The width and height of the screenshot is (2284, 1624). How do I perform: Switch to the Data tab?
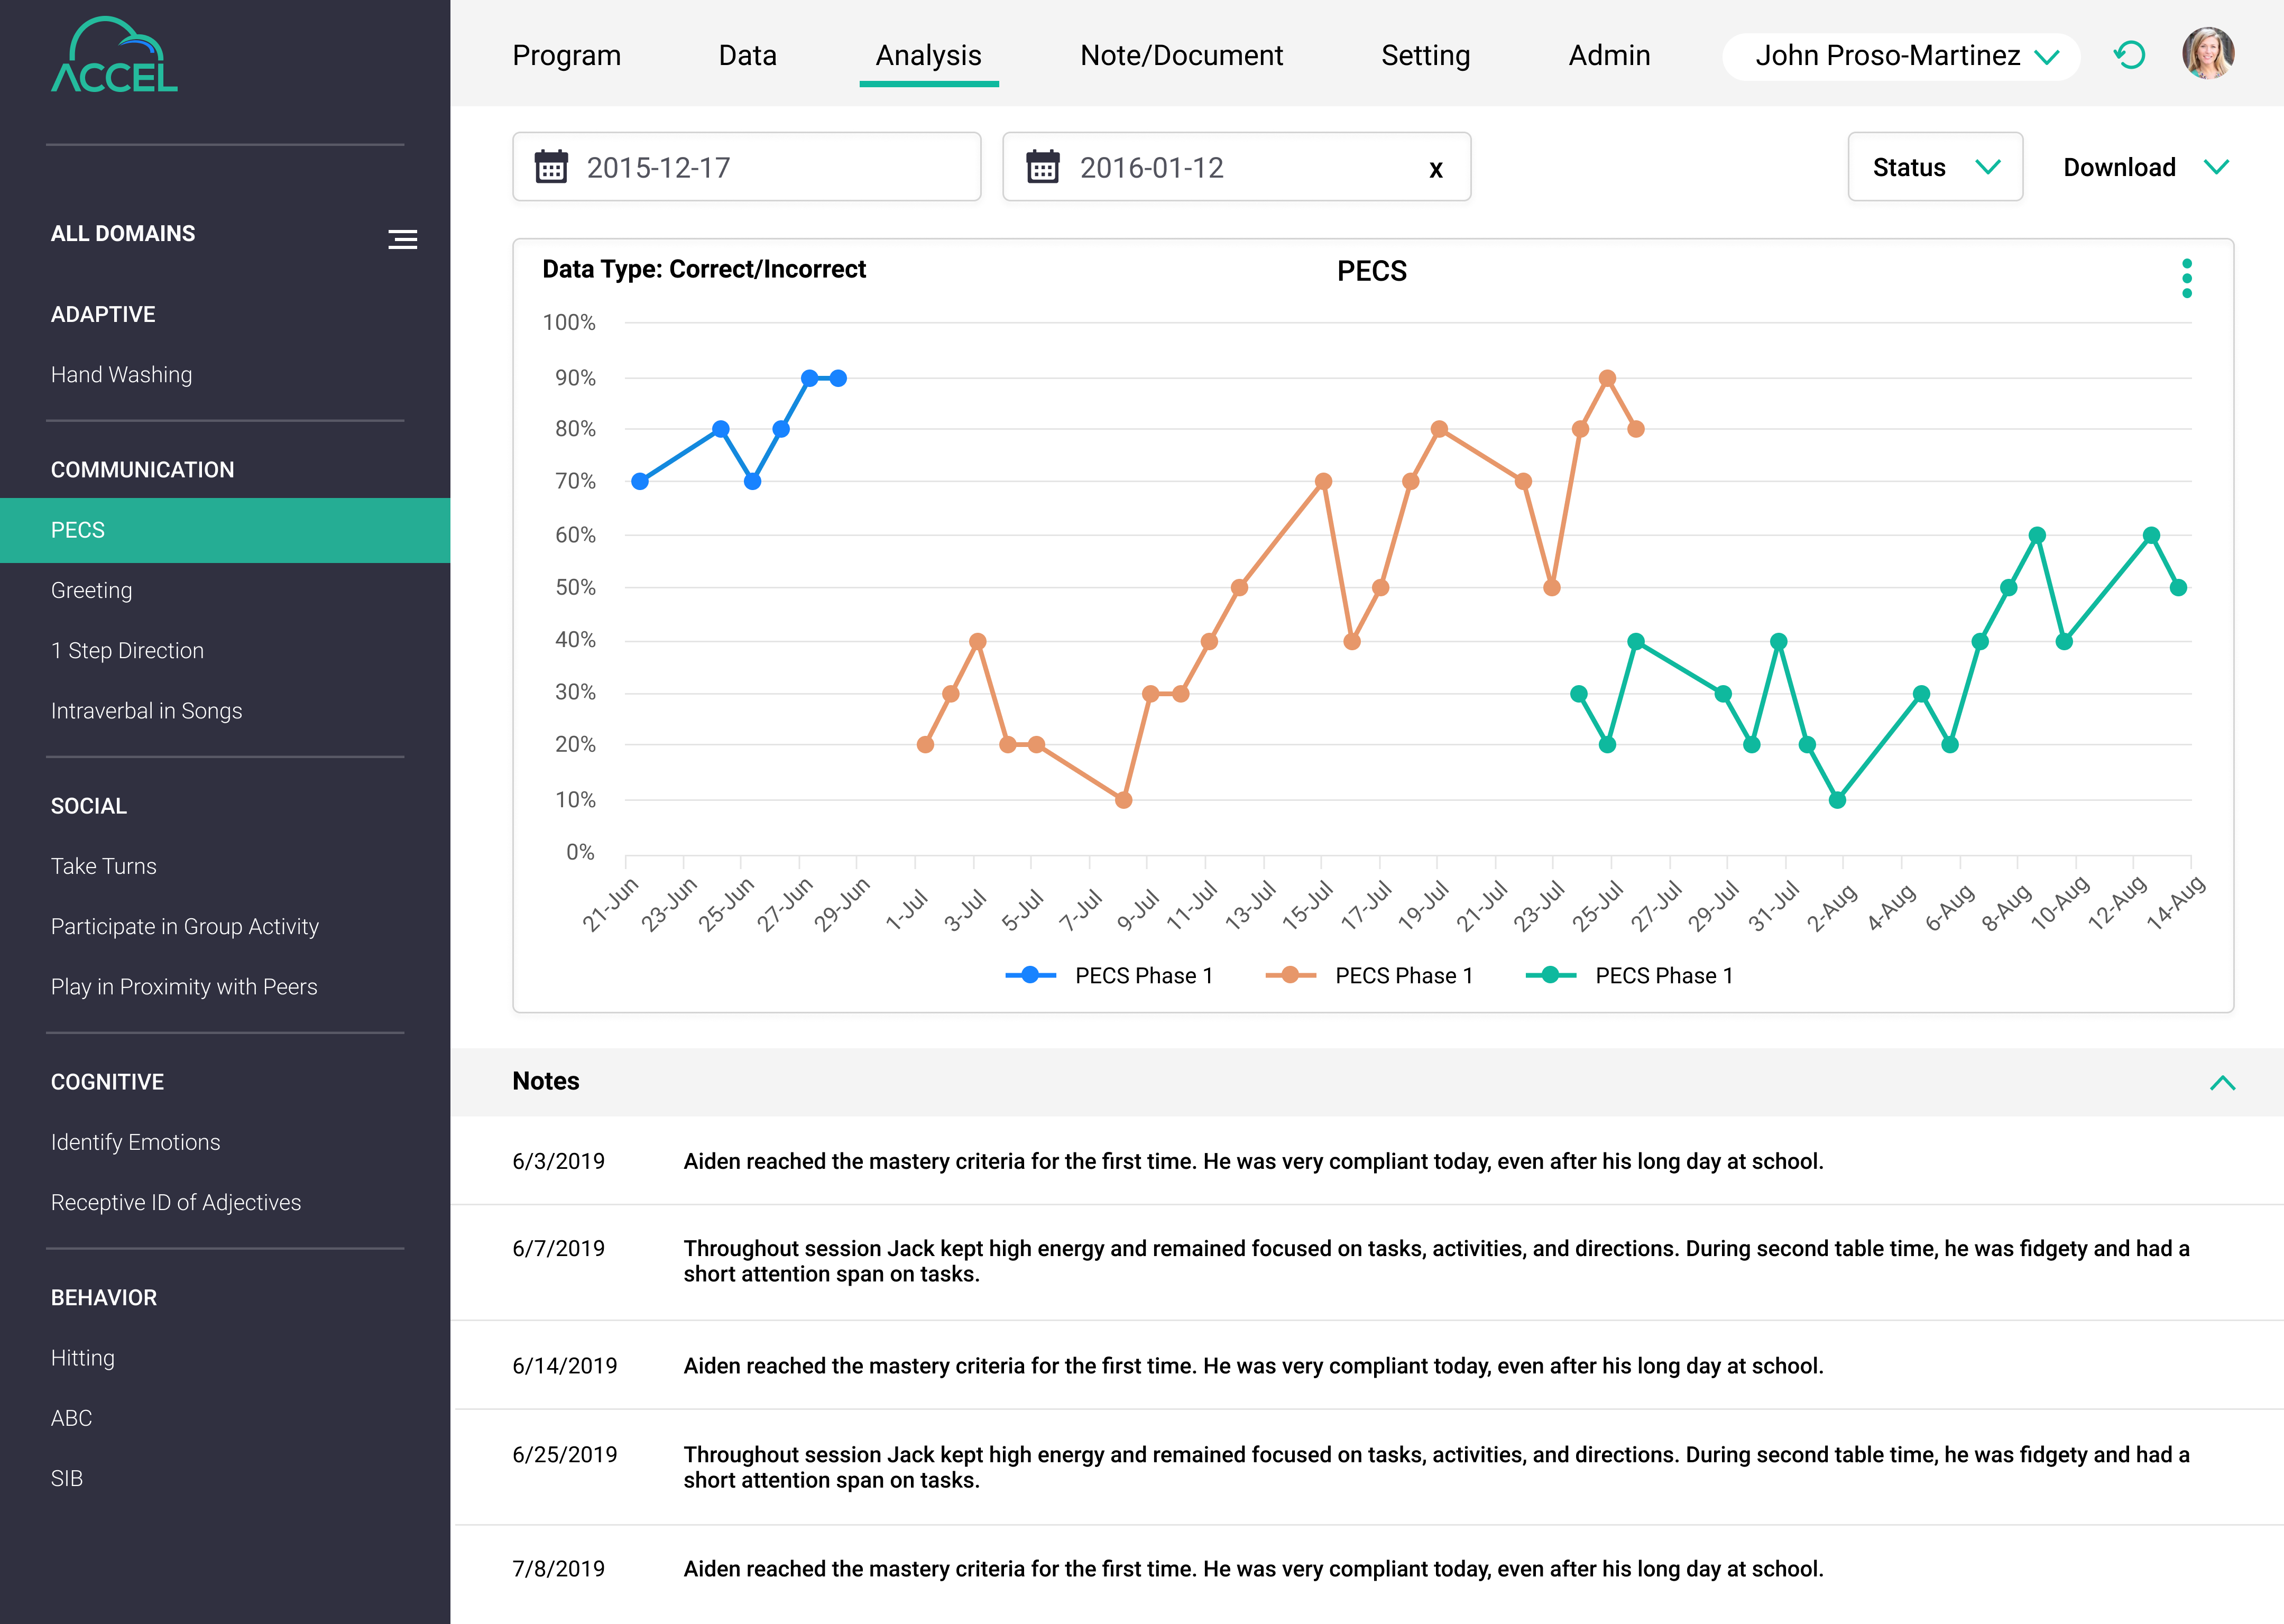[x=747, y=55]
